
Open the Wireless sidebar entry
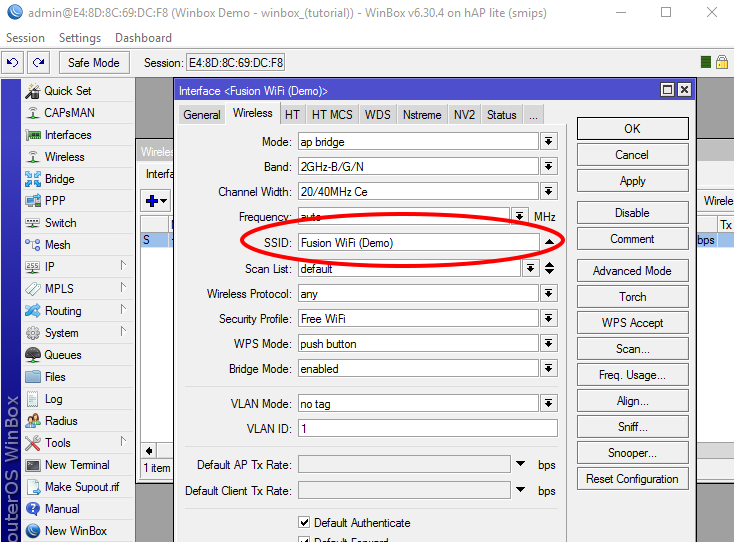coord(78,157)
